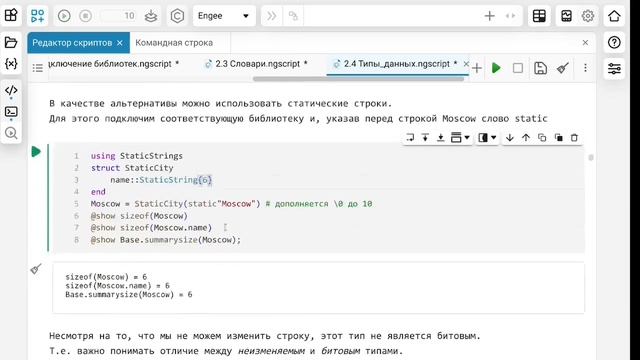Click code line 'name::StaticString{6}'
This screenshot has height=360, width=640.
tap(161, 180)
